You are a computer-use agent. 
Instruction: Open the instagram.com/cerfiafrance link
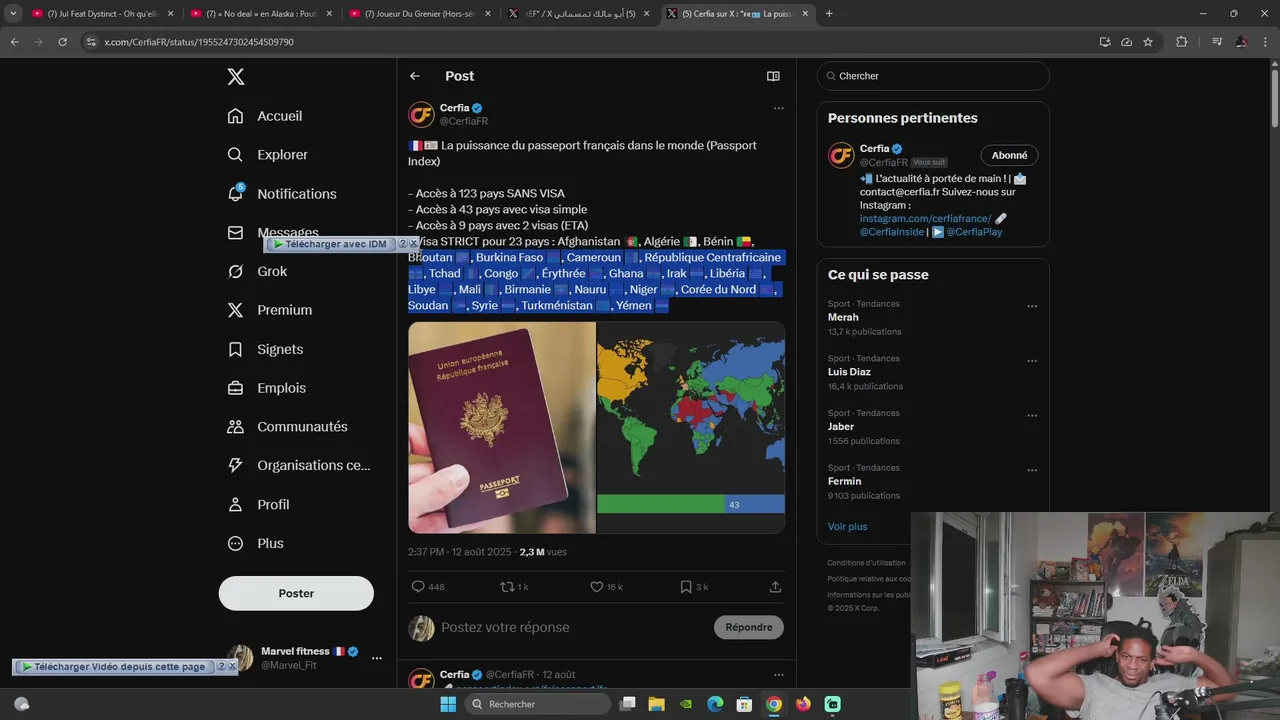click(x=925, y=218)
